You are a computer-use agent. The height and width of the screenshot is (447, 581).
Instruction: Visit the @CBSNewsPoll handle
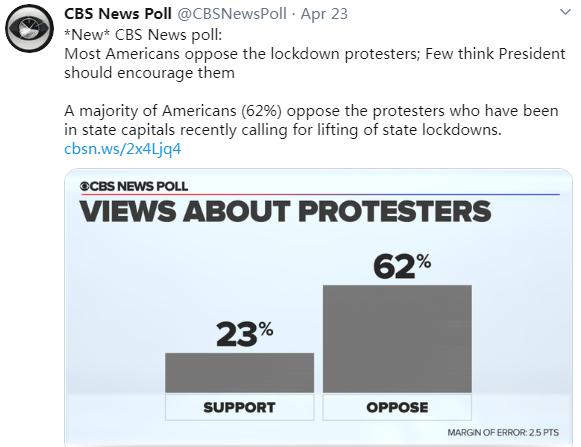point(232,14)
